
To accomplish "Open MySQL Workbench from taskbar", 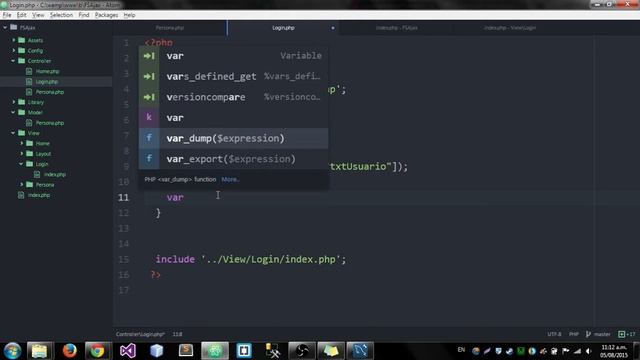I will tap(360, 351).
